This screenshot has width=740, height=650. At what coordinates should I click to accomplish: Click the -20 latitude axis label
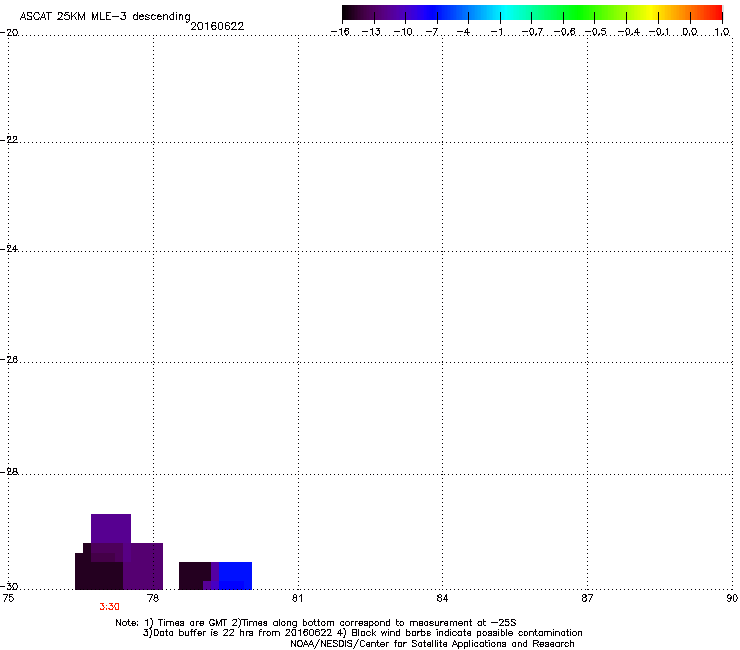(9, 32)
